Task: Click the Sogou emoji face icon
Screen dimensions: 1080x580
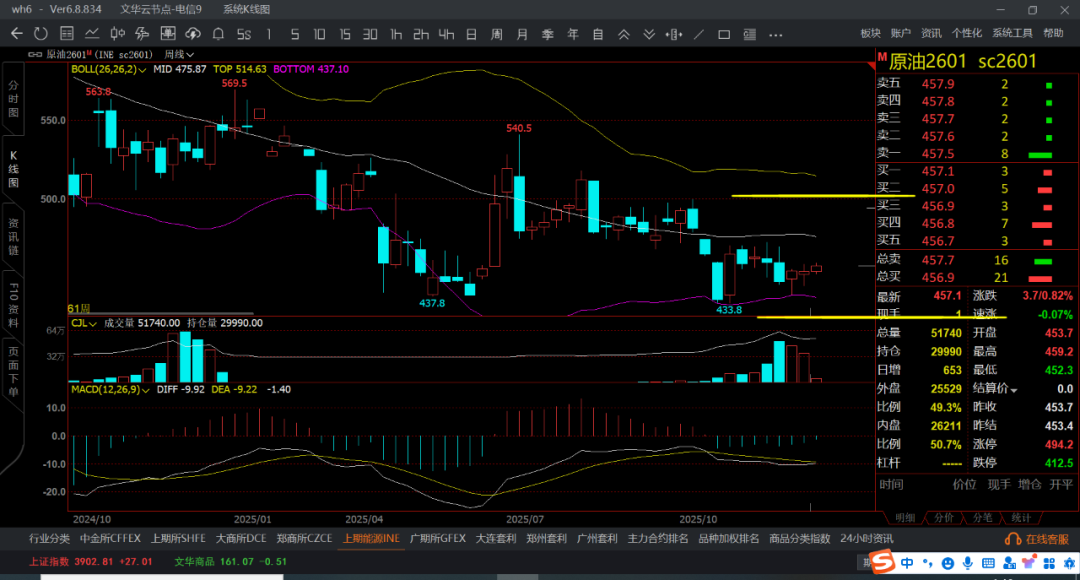Action: point(948,563)
